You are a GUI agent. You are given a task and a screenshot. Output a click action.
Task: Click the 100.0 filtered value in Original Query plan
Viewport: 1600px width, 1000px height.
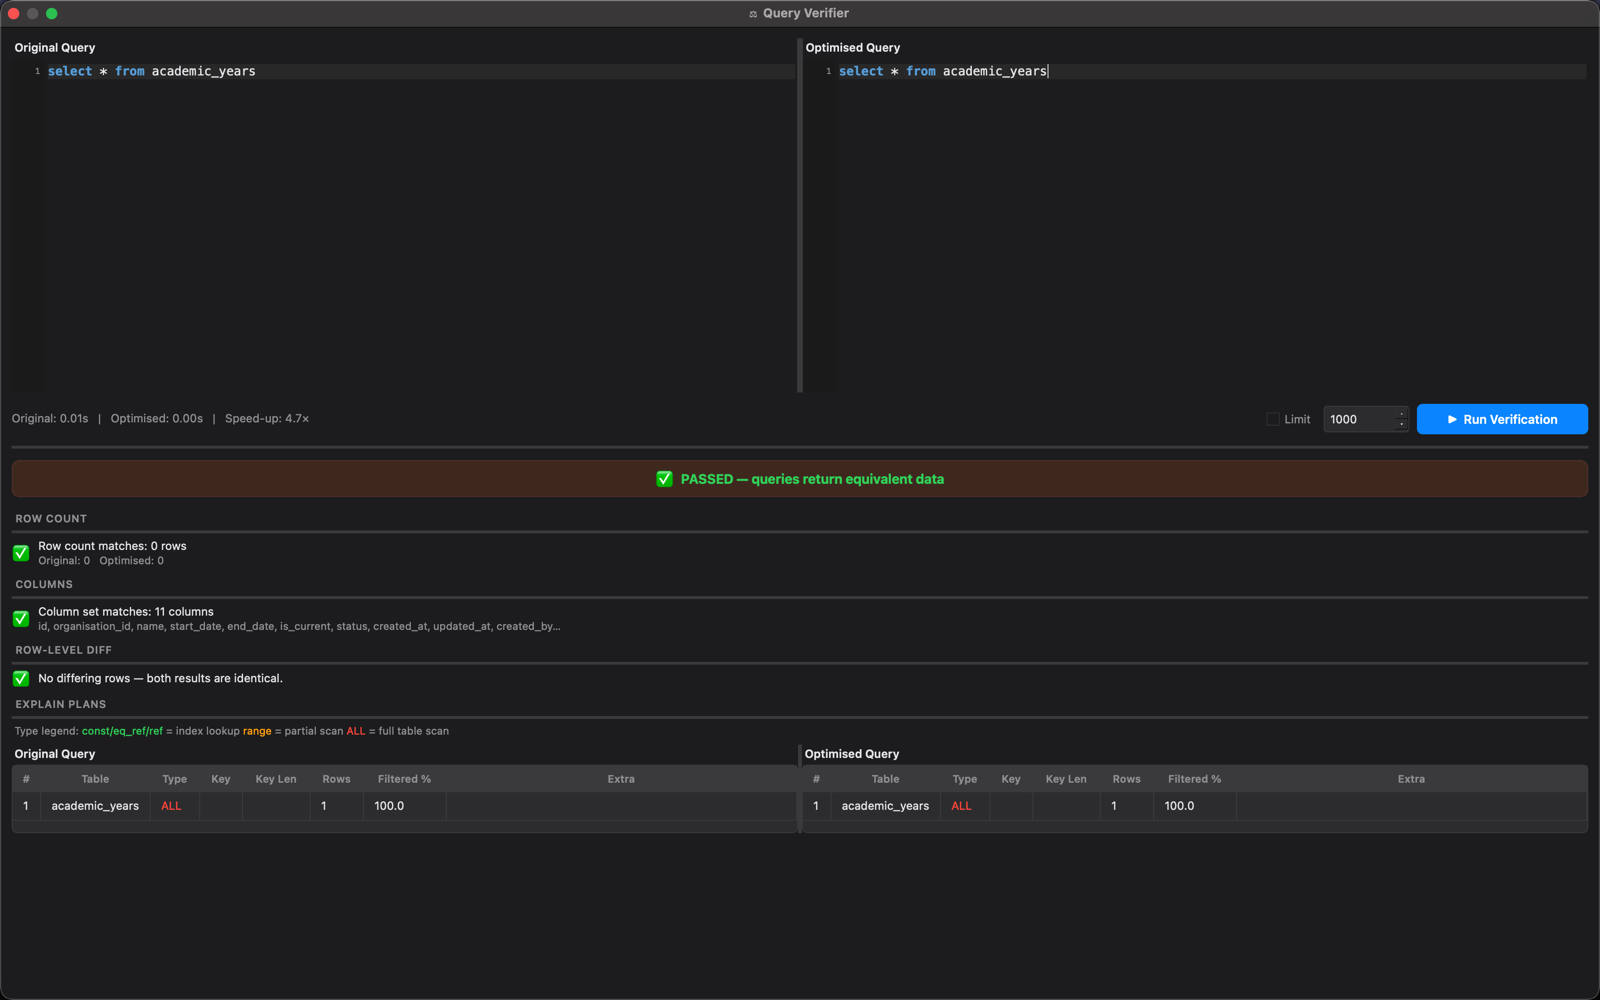tap(389, 806)
